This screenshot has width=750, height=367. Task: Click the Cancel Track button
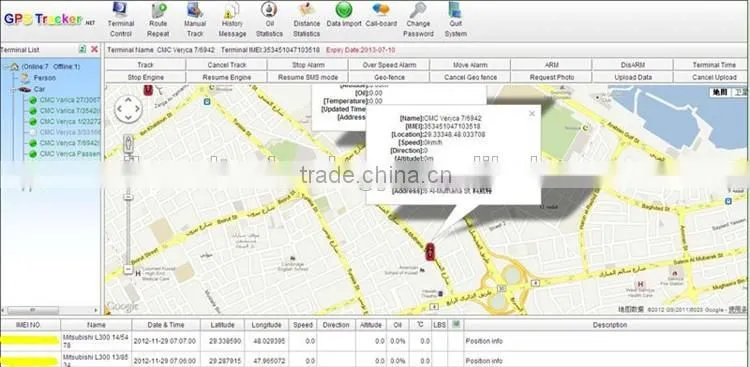[x=227, y=65]
